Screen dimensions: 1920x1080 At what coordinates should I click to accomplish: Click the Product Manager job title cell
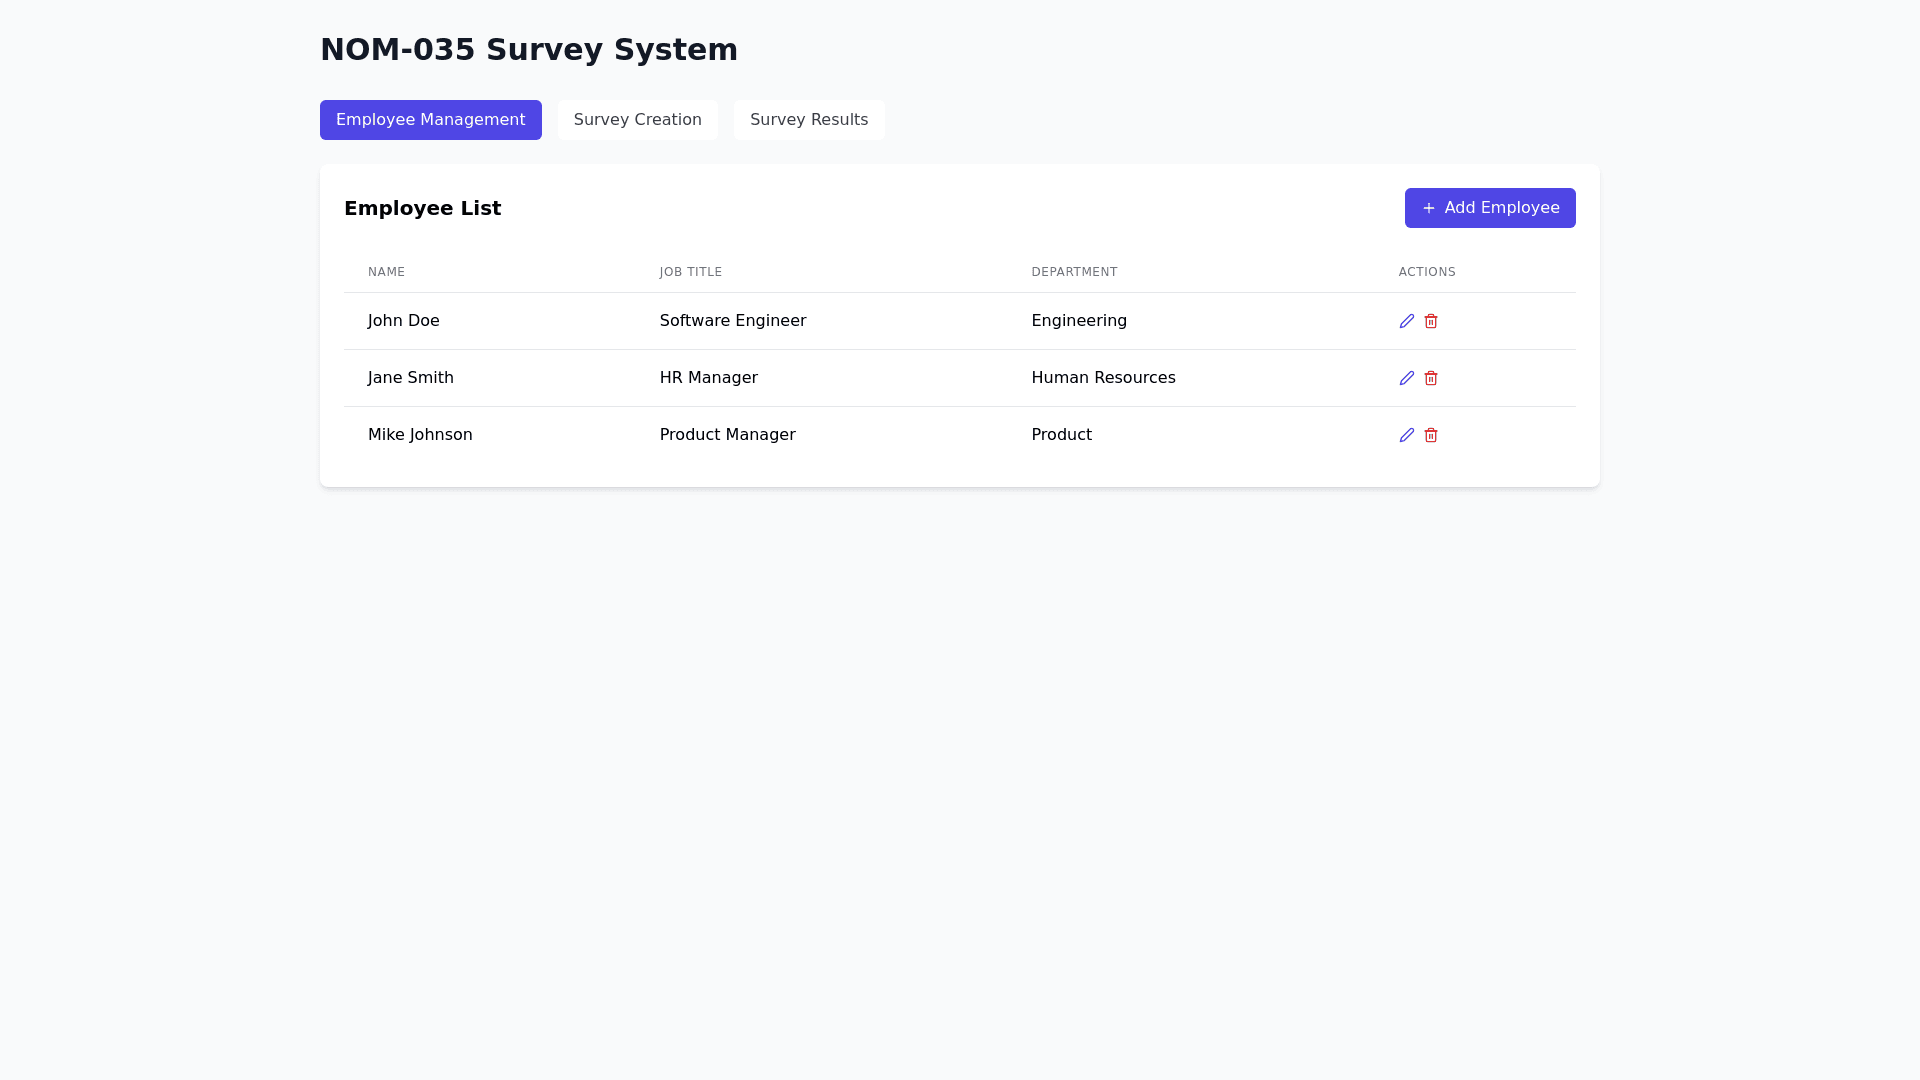(727, 435)
